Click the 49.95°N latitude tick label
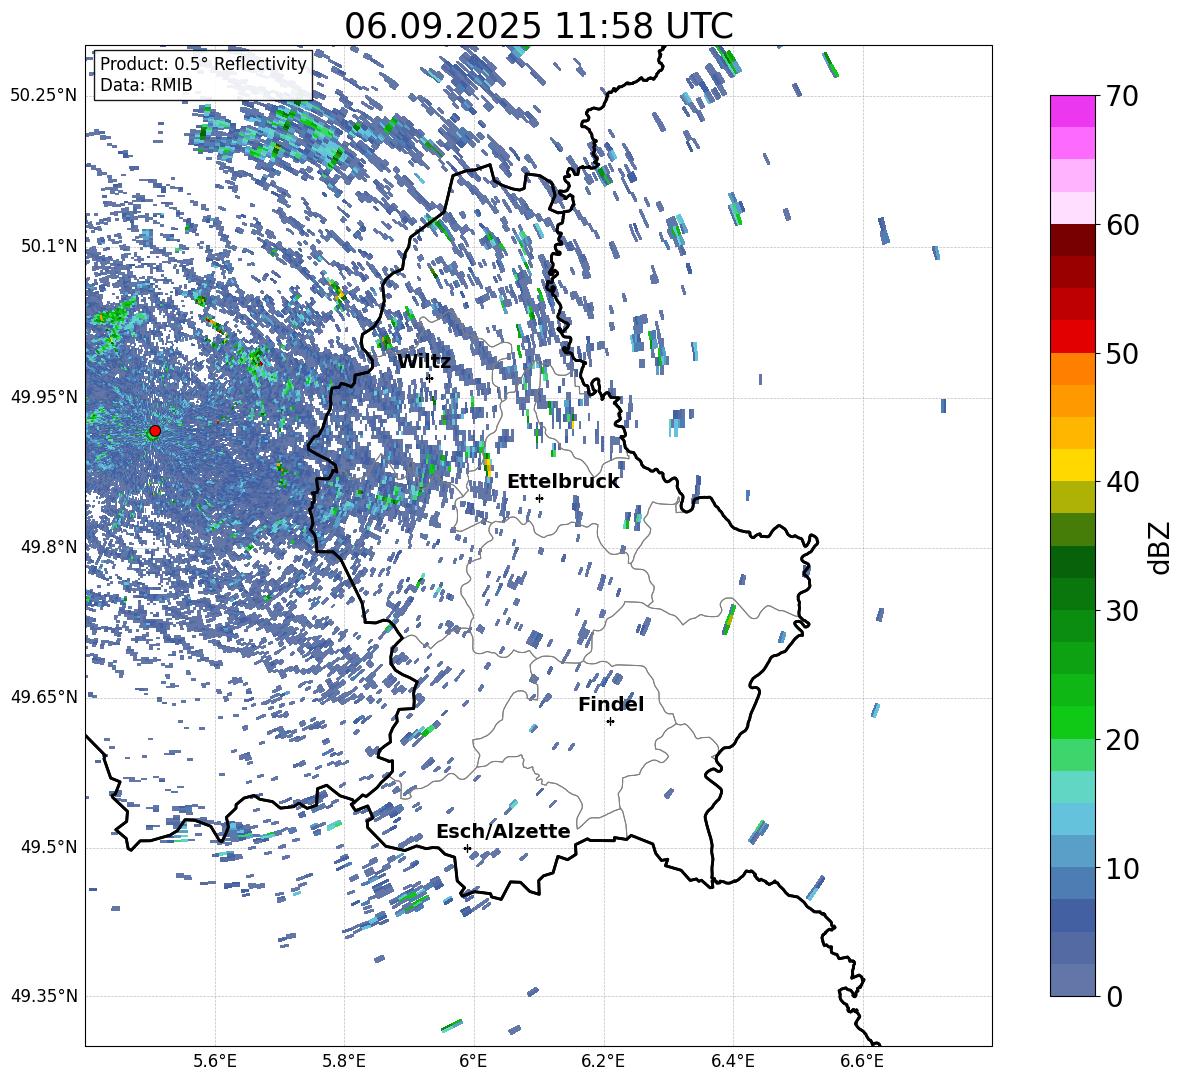The image size is (1184, 1081). click(x=44, y=396)
